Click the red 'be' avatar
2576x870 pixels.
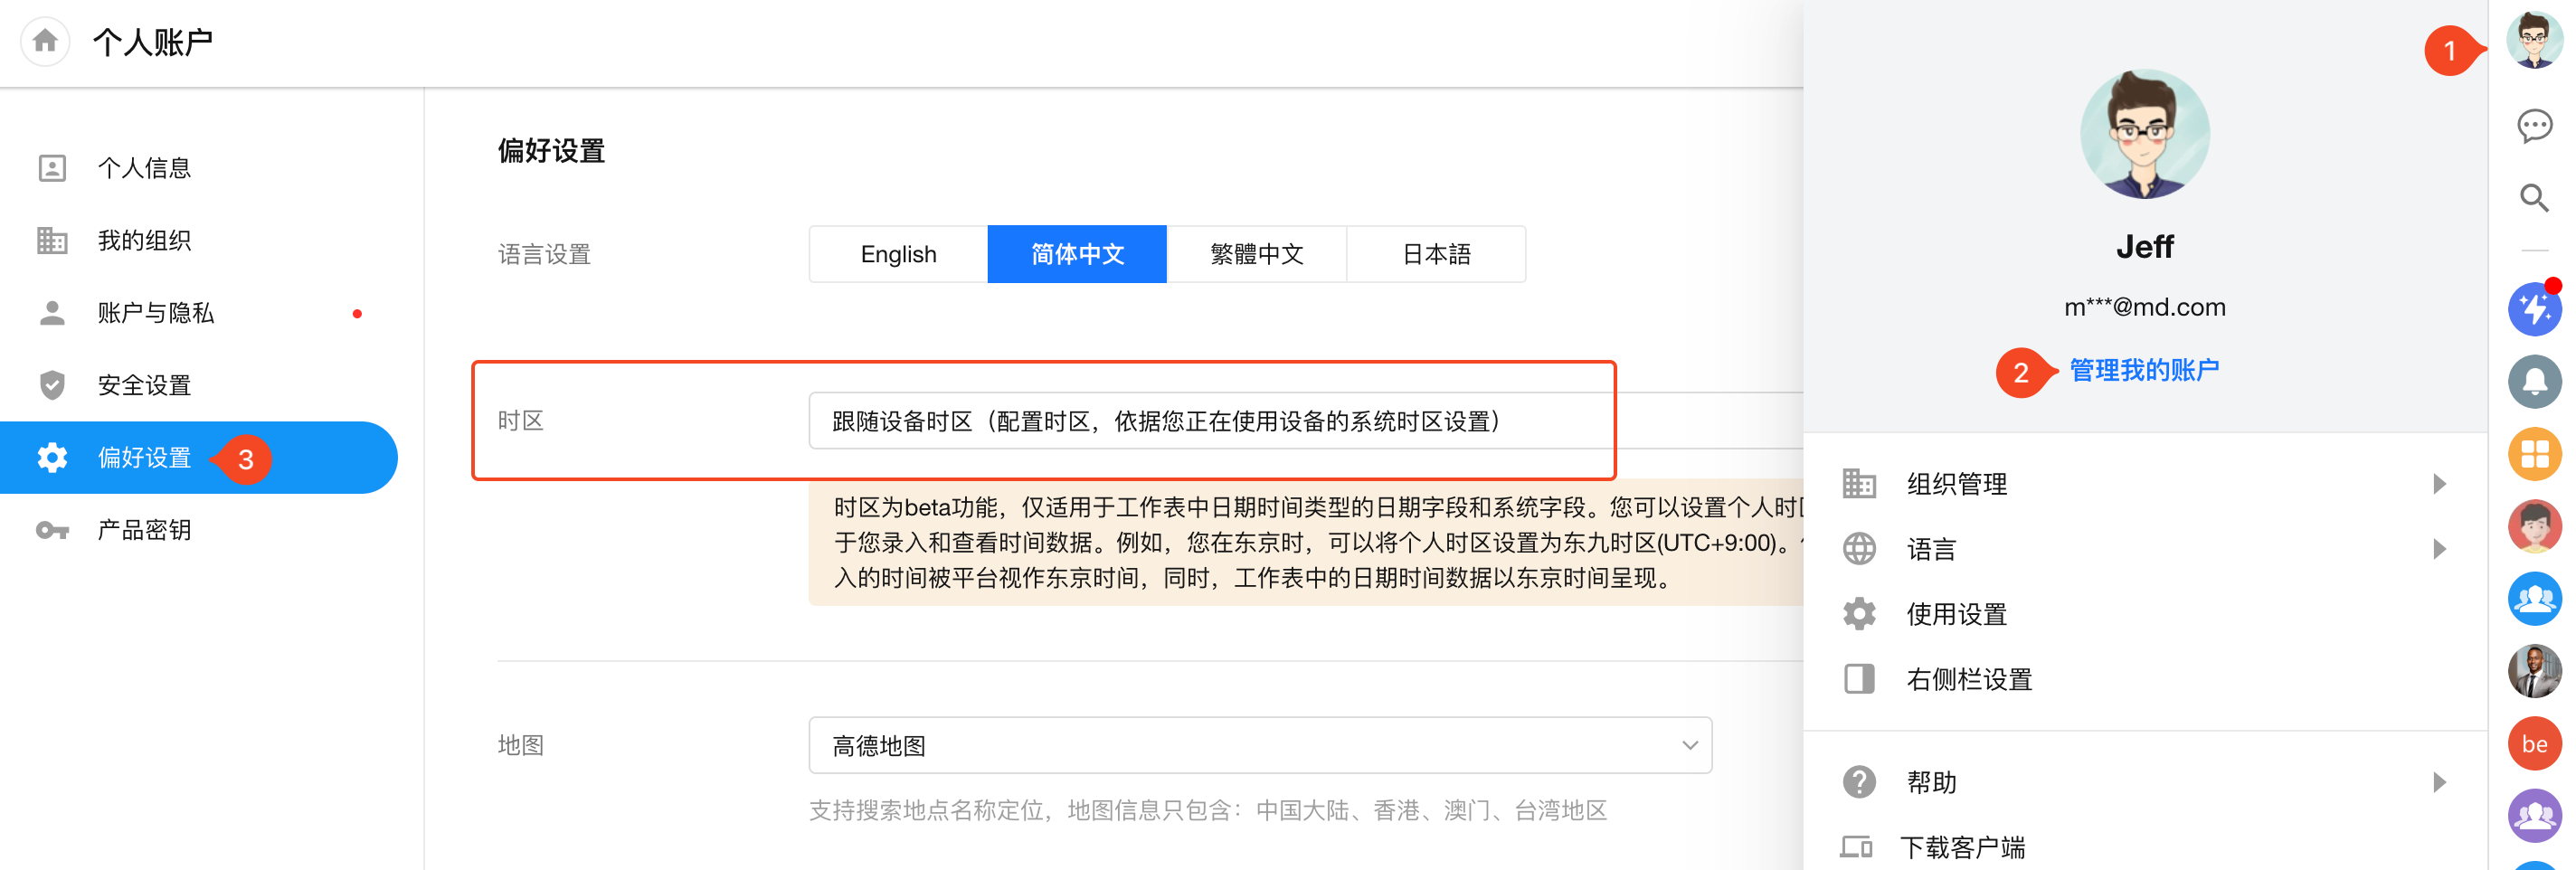coord(2533,744)
